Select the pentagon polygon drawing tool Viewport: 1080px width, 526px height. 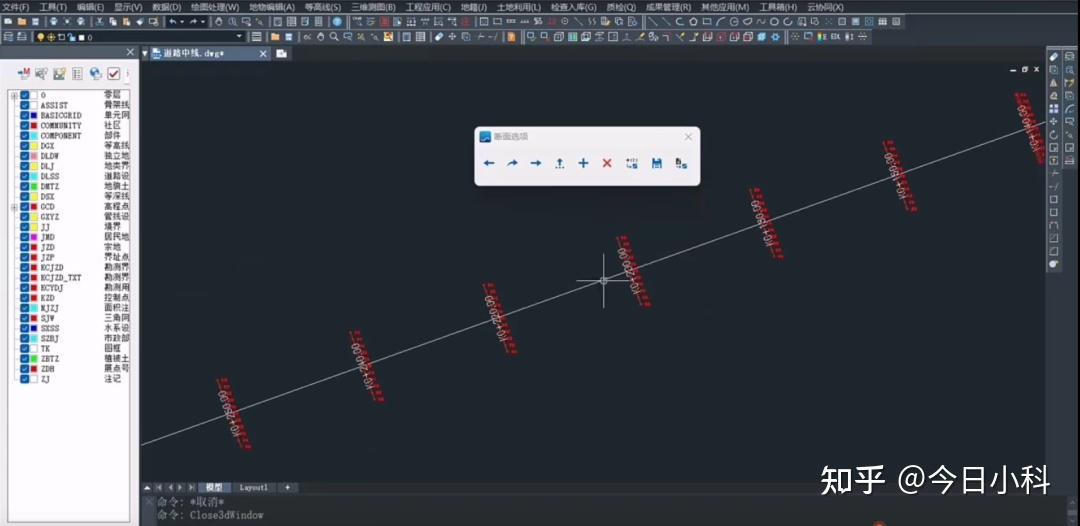pos(694,22)
